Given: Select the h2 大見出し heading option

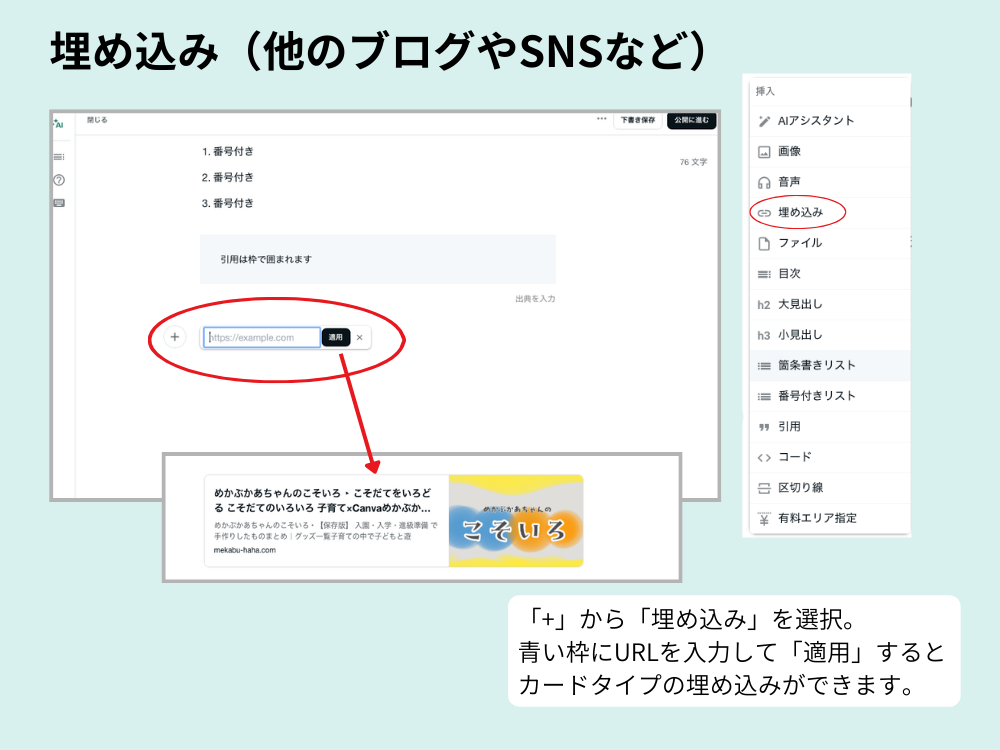Looking at the screenshot, I should click(763, 304).
